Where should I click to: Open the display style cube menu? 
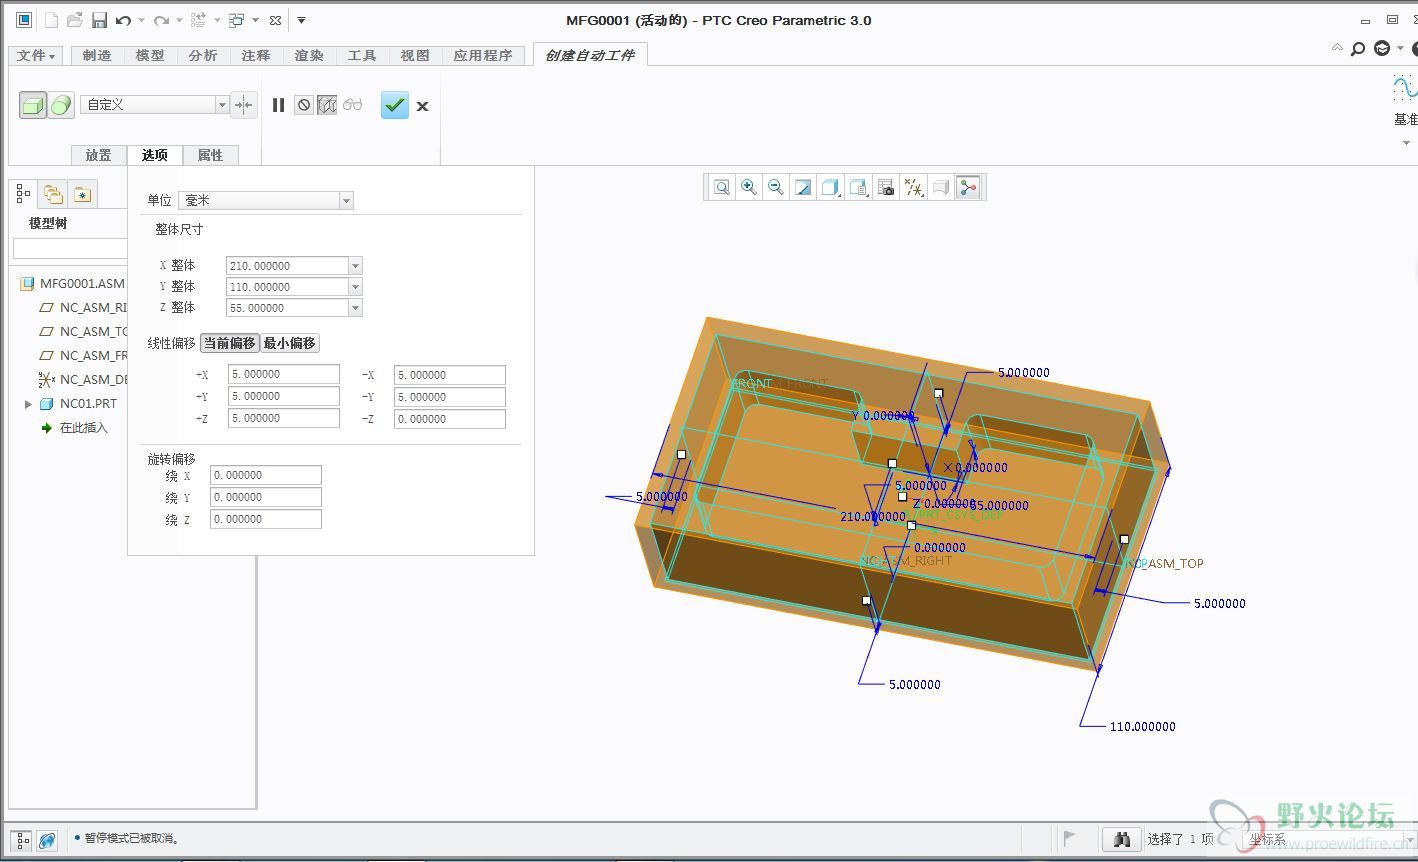830,187
